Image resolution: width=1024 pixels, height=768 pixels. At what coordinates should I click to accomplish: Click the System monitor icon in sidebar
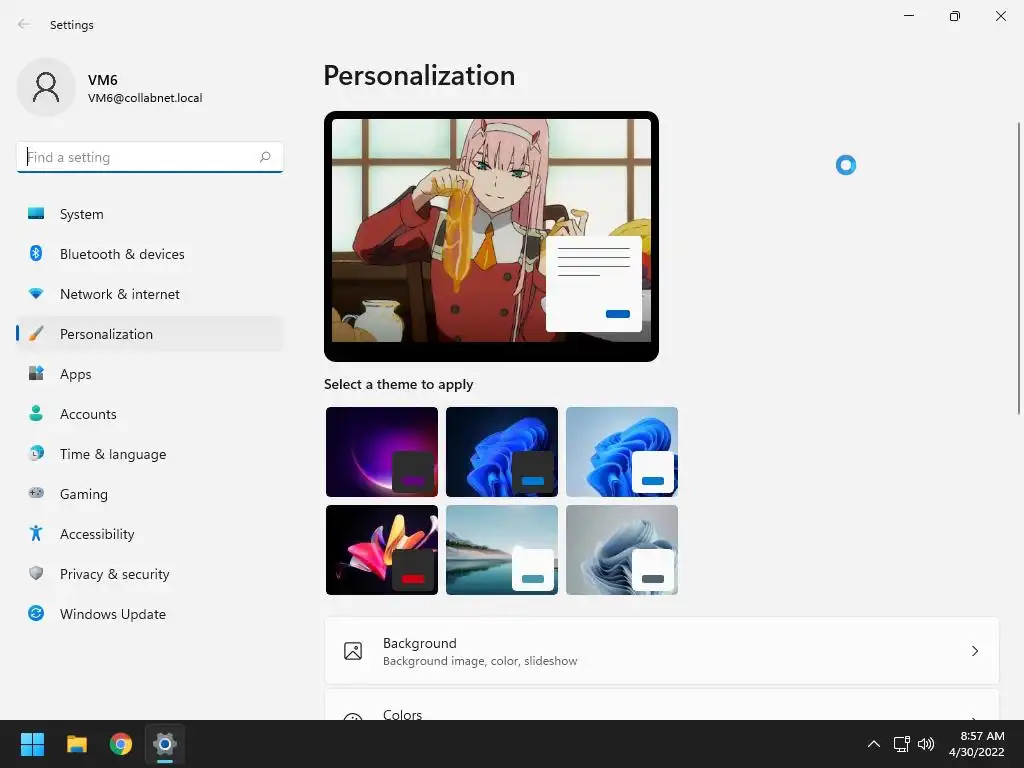[36, 214]
